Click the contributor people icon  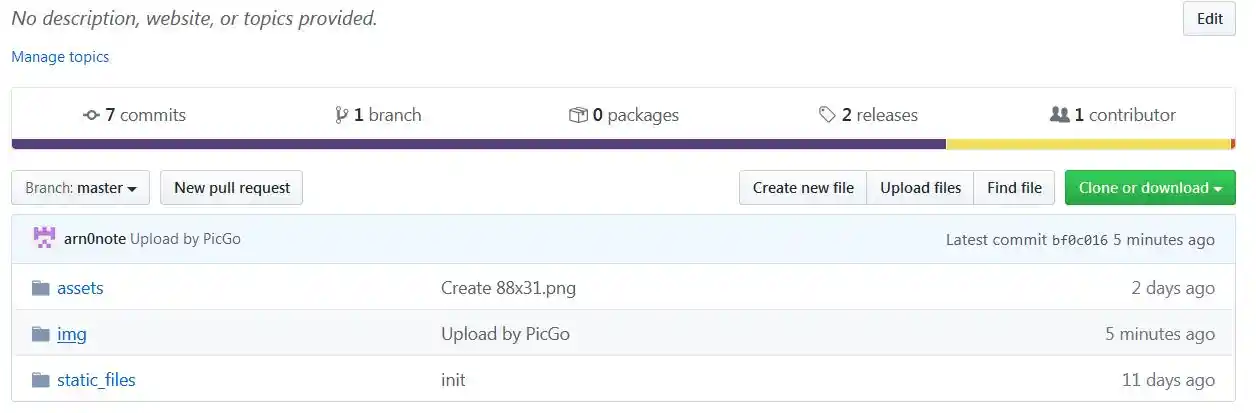[1060, 115]
